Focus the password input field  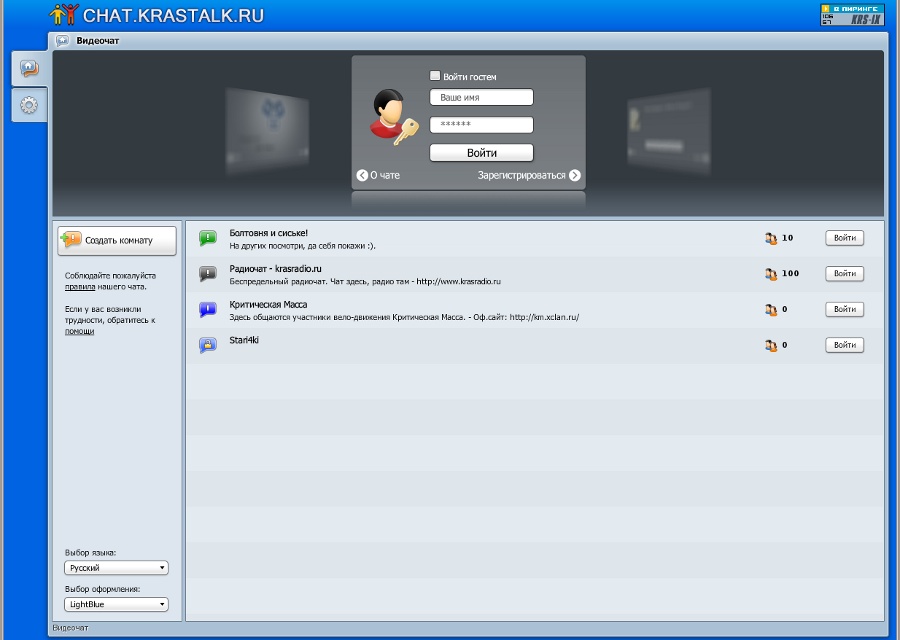[481, 125]
